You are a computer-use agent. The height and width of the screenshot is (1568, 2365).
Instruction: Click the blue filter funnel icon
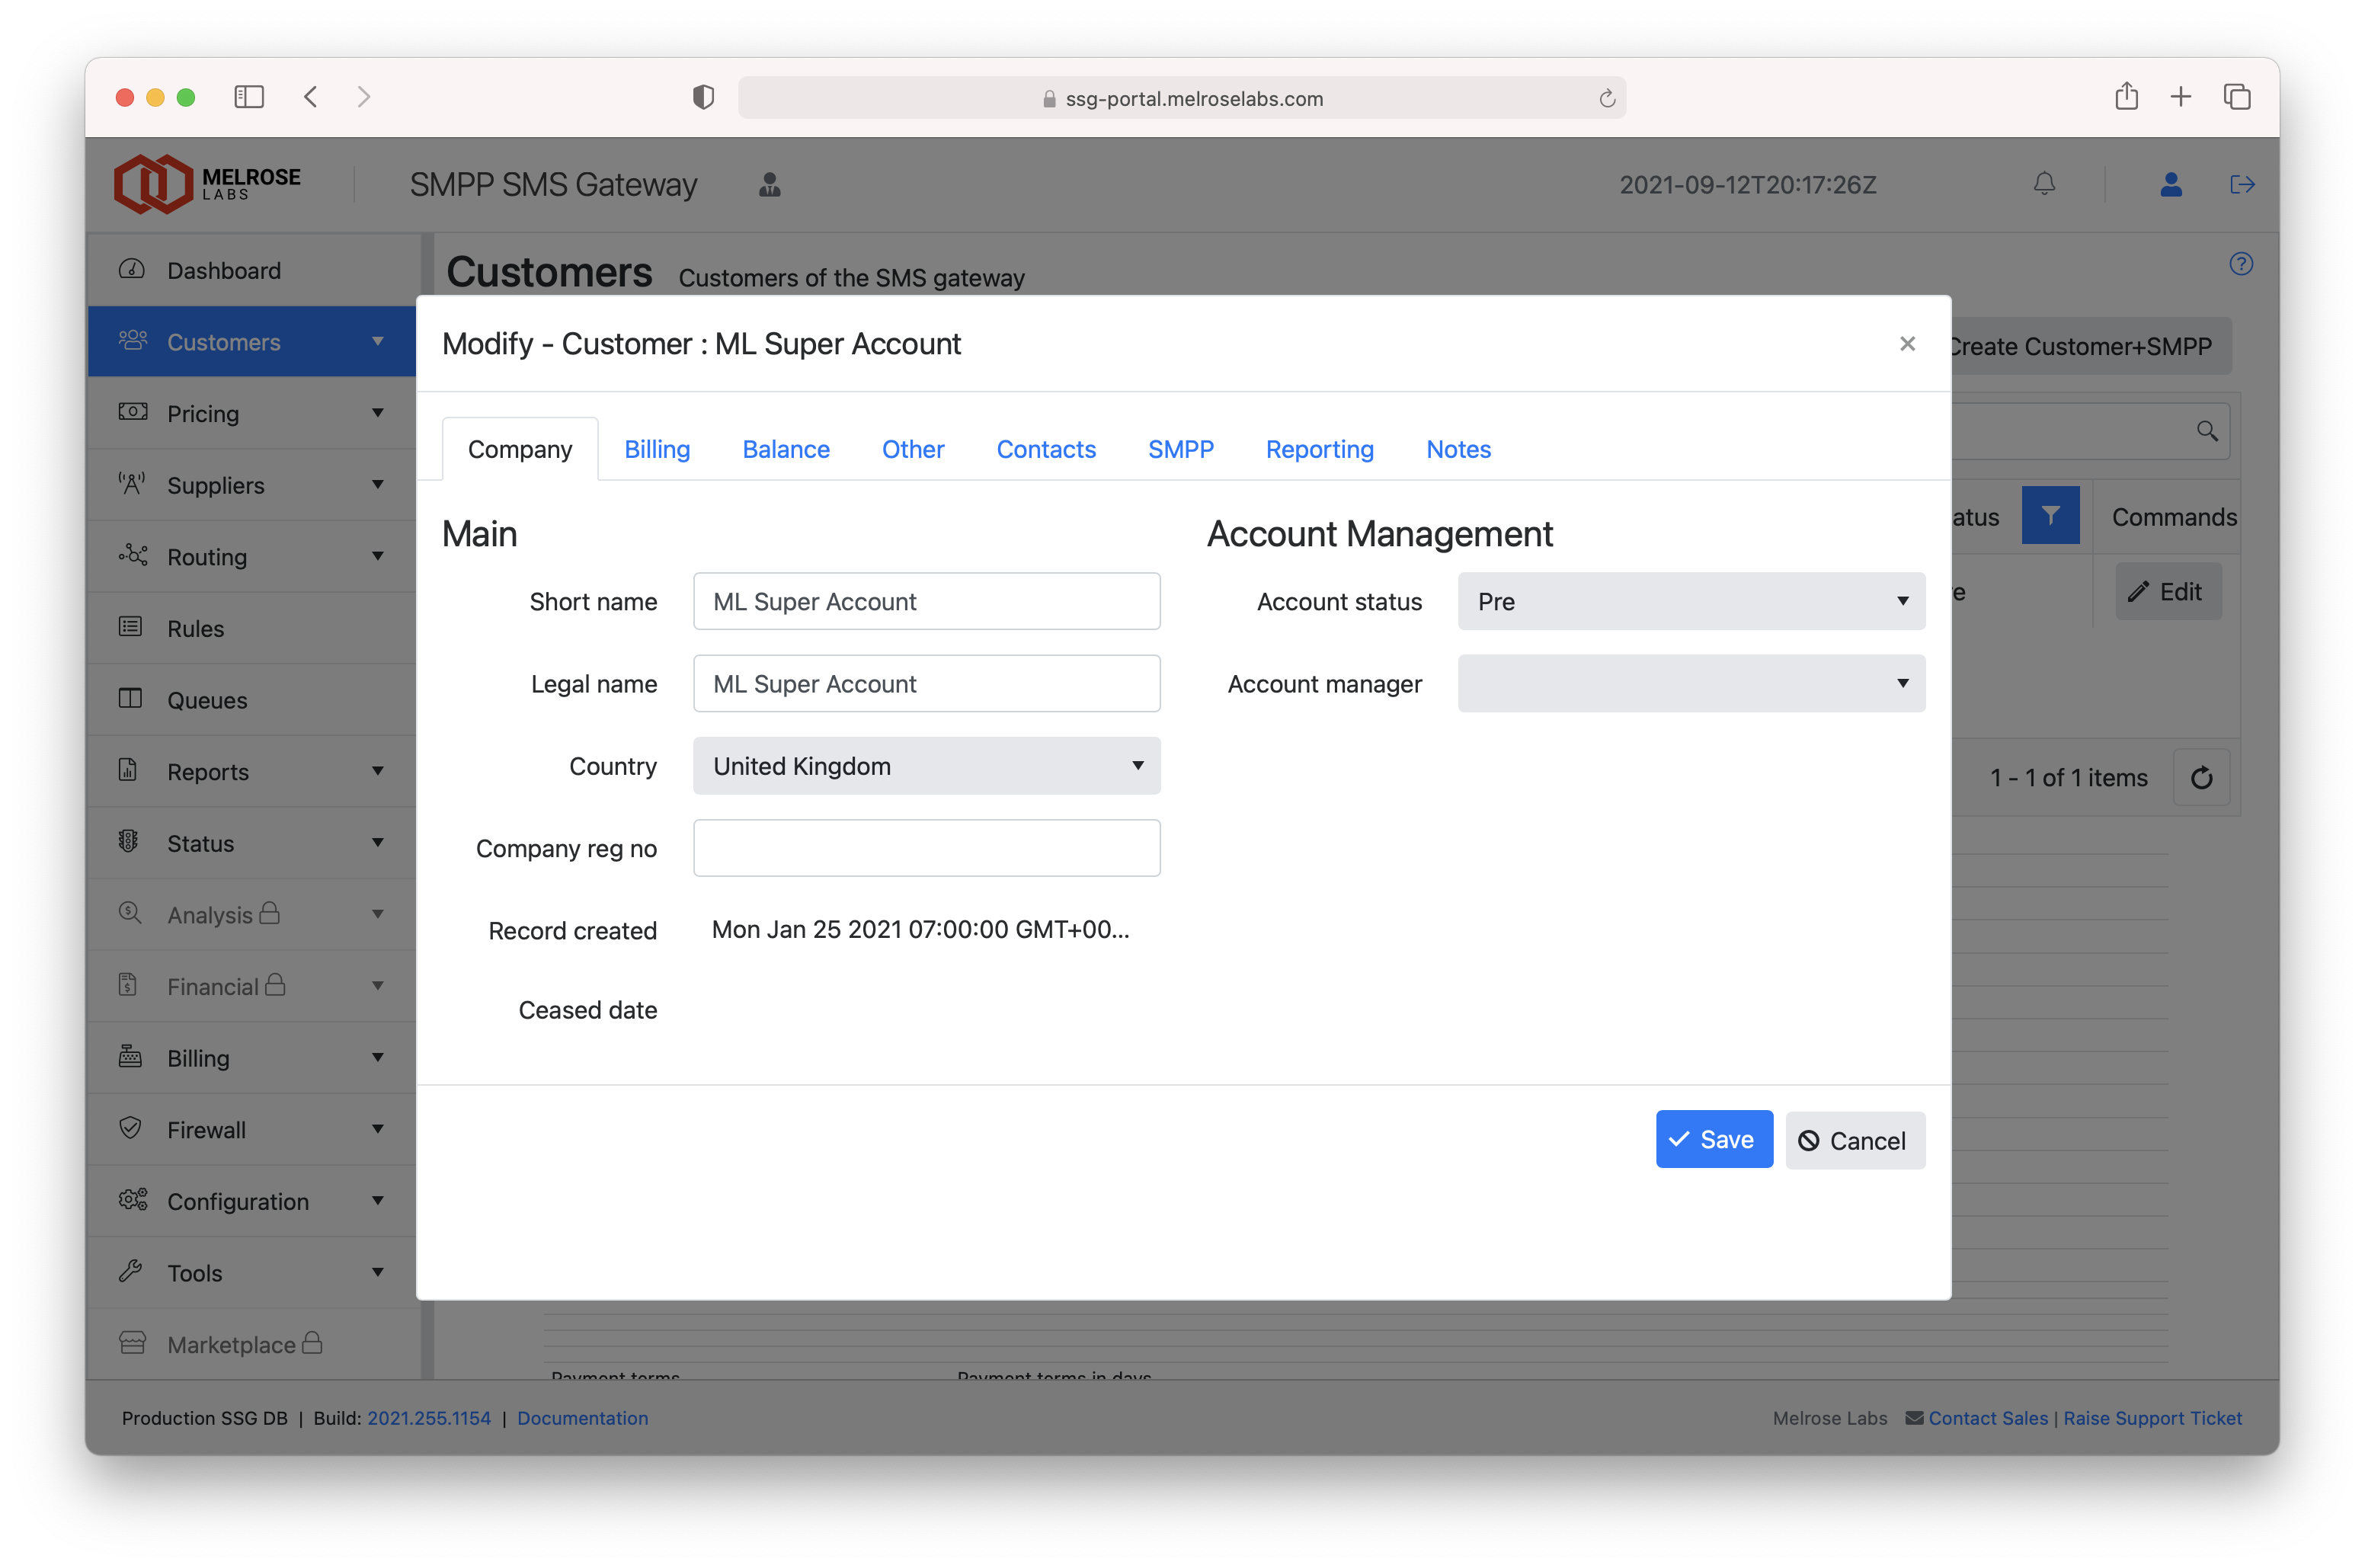pyautogui.click(x=2050, y=516)
